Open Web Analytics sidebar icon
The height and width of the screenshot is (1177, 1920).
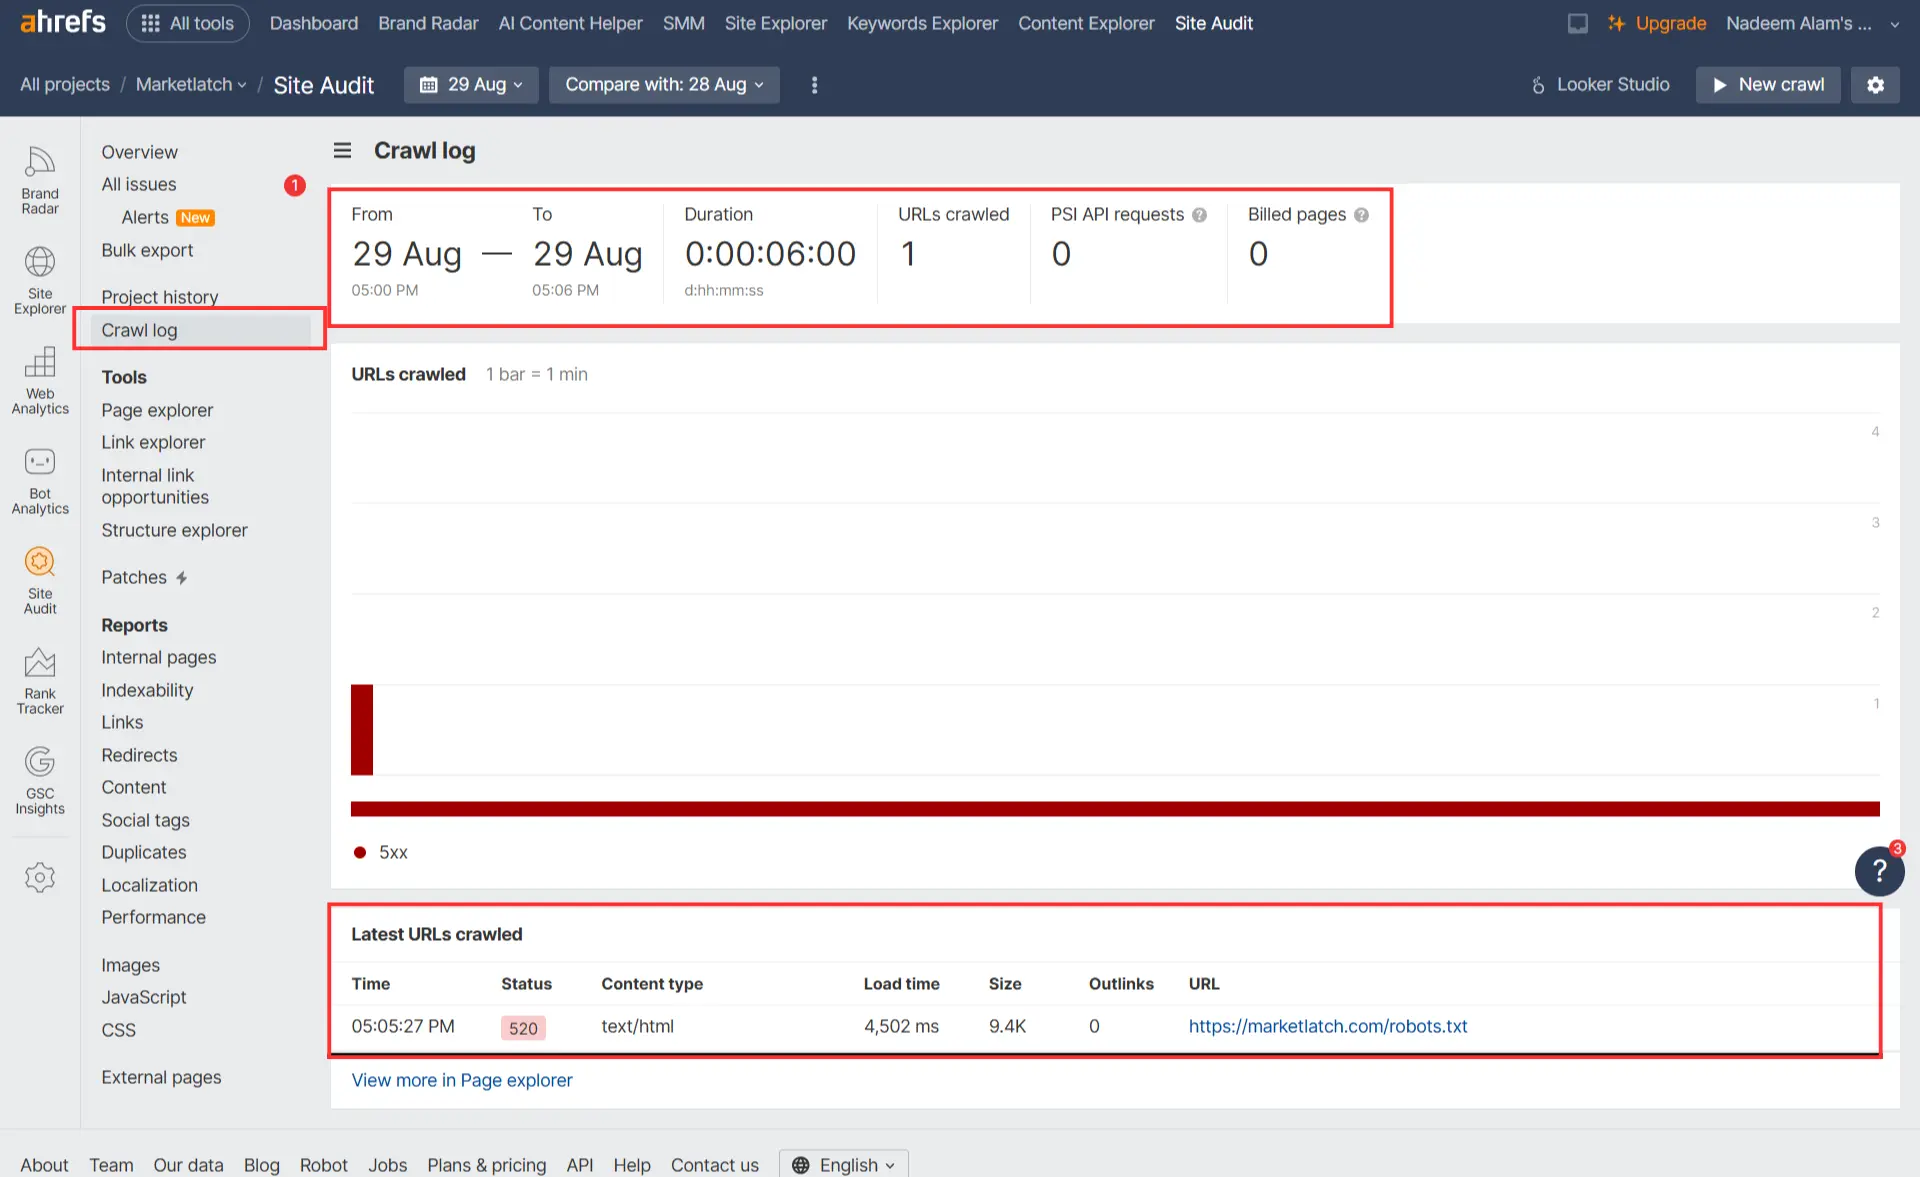pos(40,380)
